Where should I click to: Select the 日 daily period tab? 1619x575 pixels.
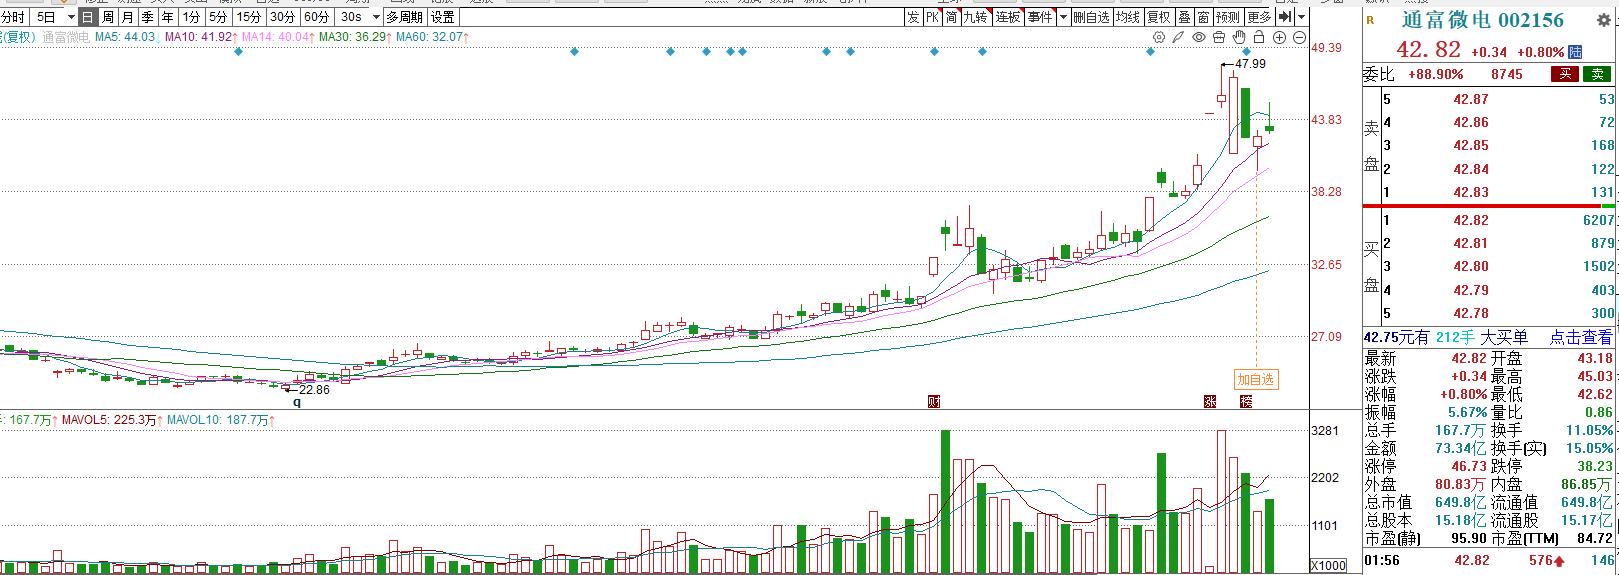click(x=88, y=17)
